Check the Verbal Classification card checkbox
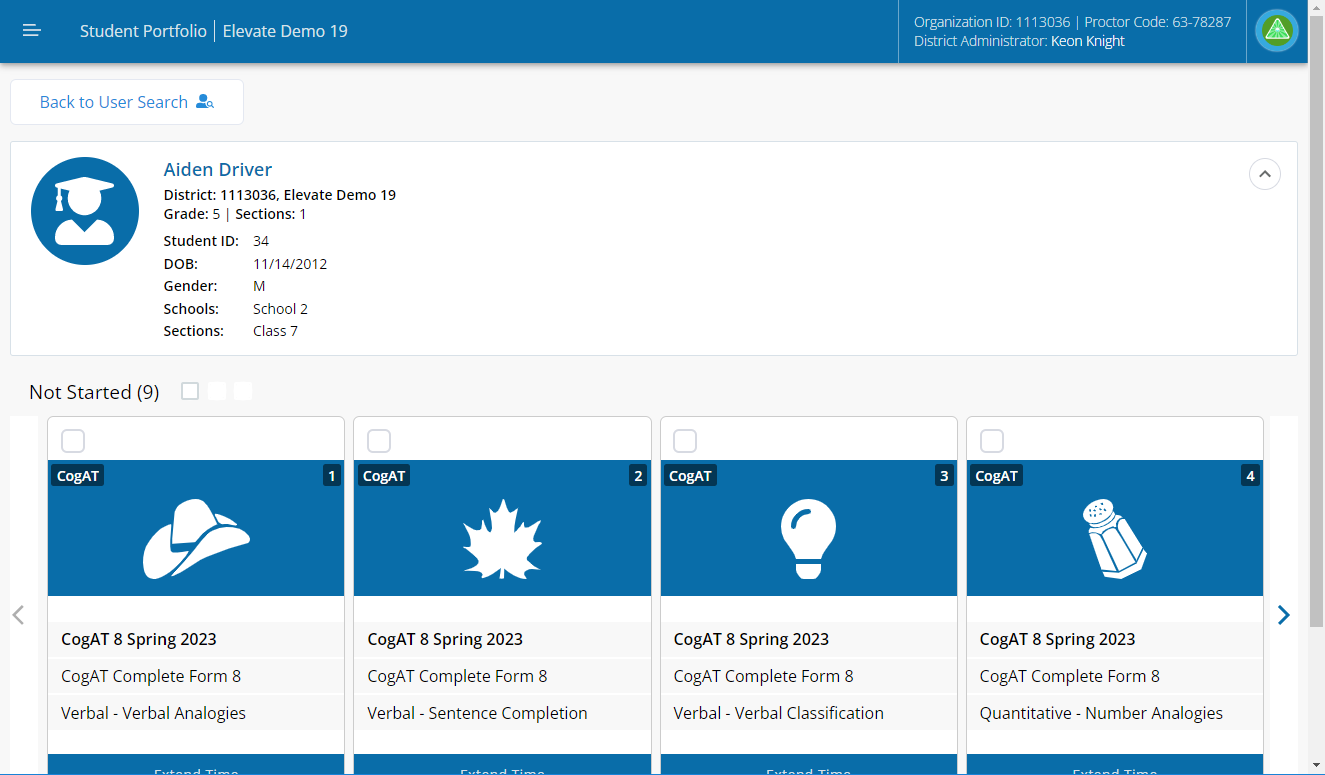 pyautogui.click(x=685, y=441)
